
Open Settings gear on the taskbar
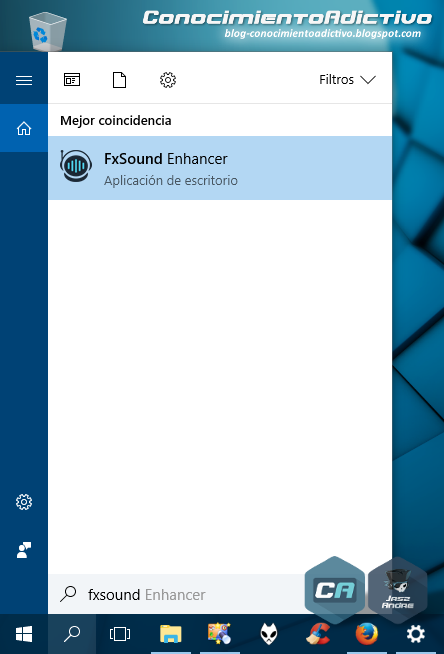(416, 634)
